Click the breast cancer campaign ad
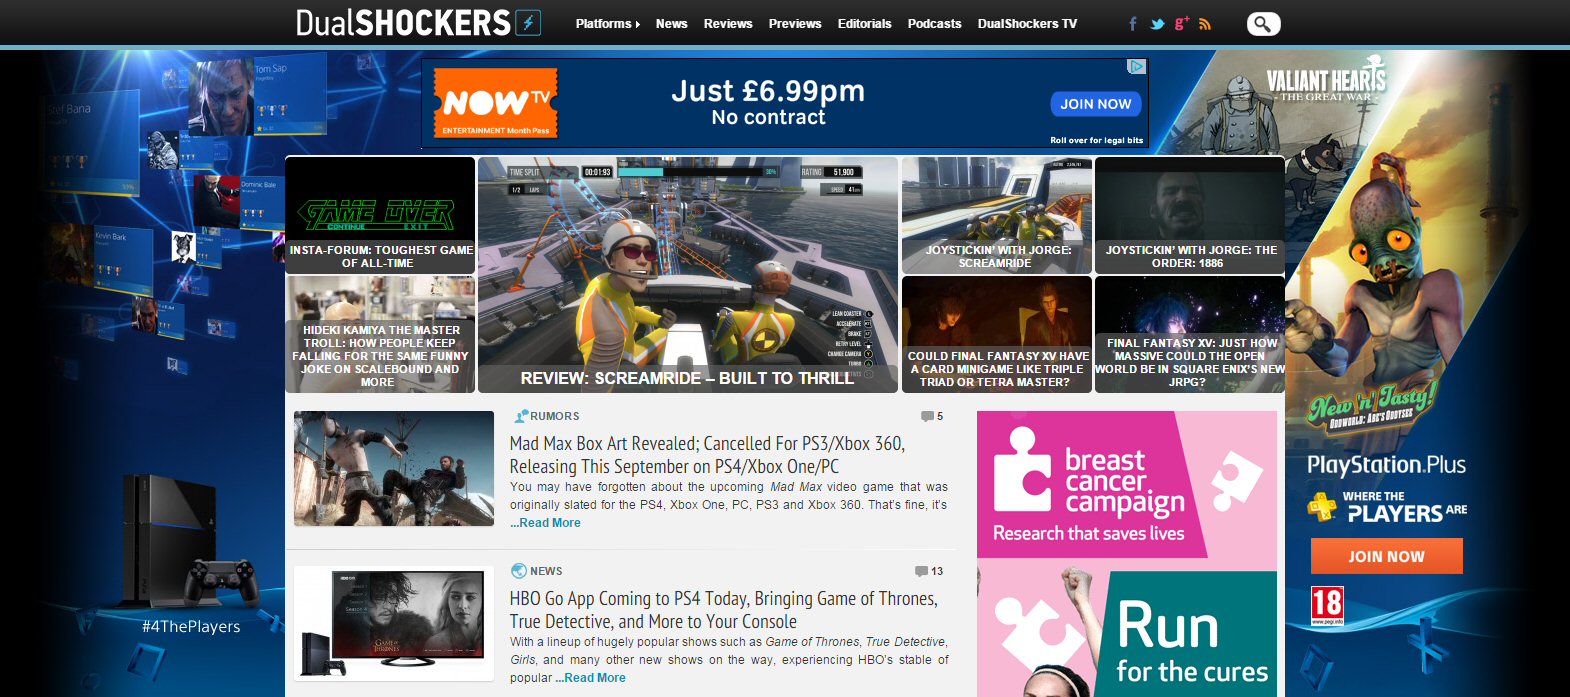1570x697 pixels. click(1127, 484)
